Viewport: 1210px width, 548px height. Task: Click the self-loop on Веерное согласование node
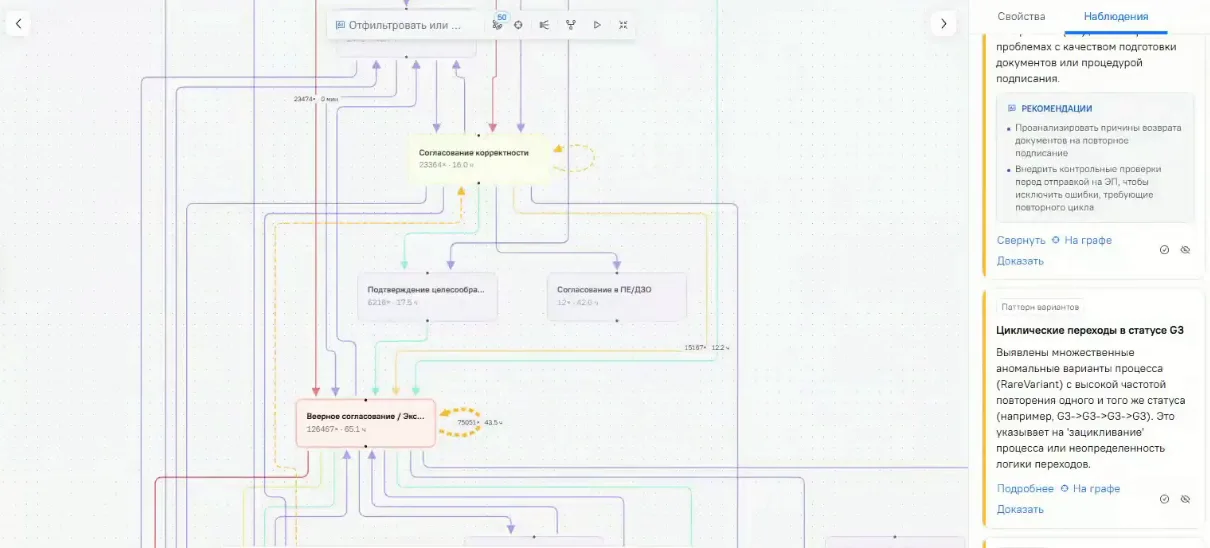(x=460, y=422)
